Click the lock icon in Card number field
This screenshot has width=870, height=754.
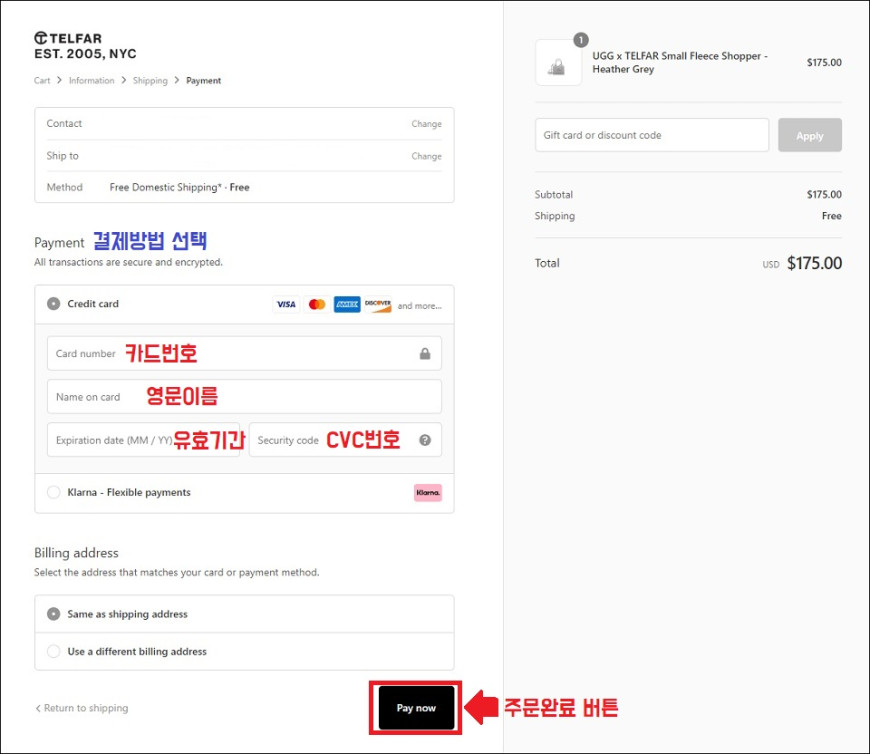coord(425,353)
